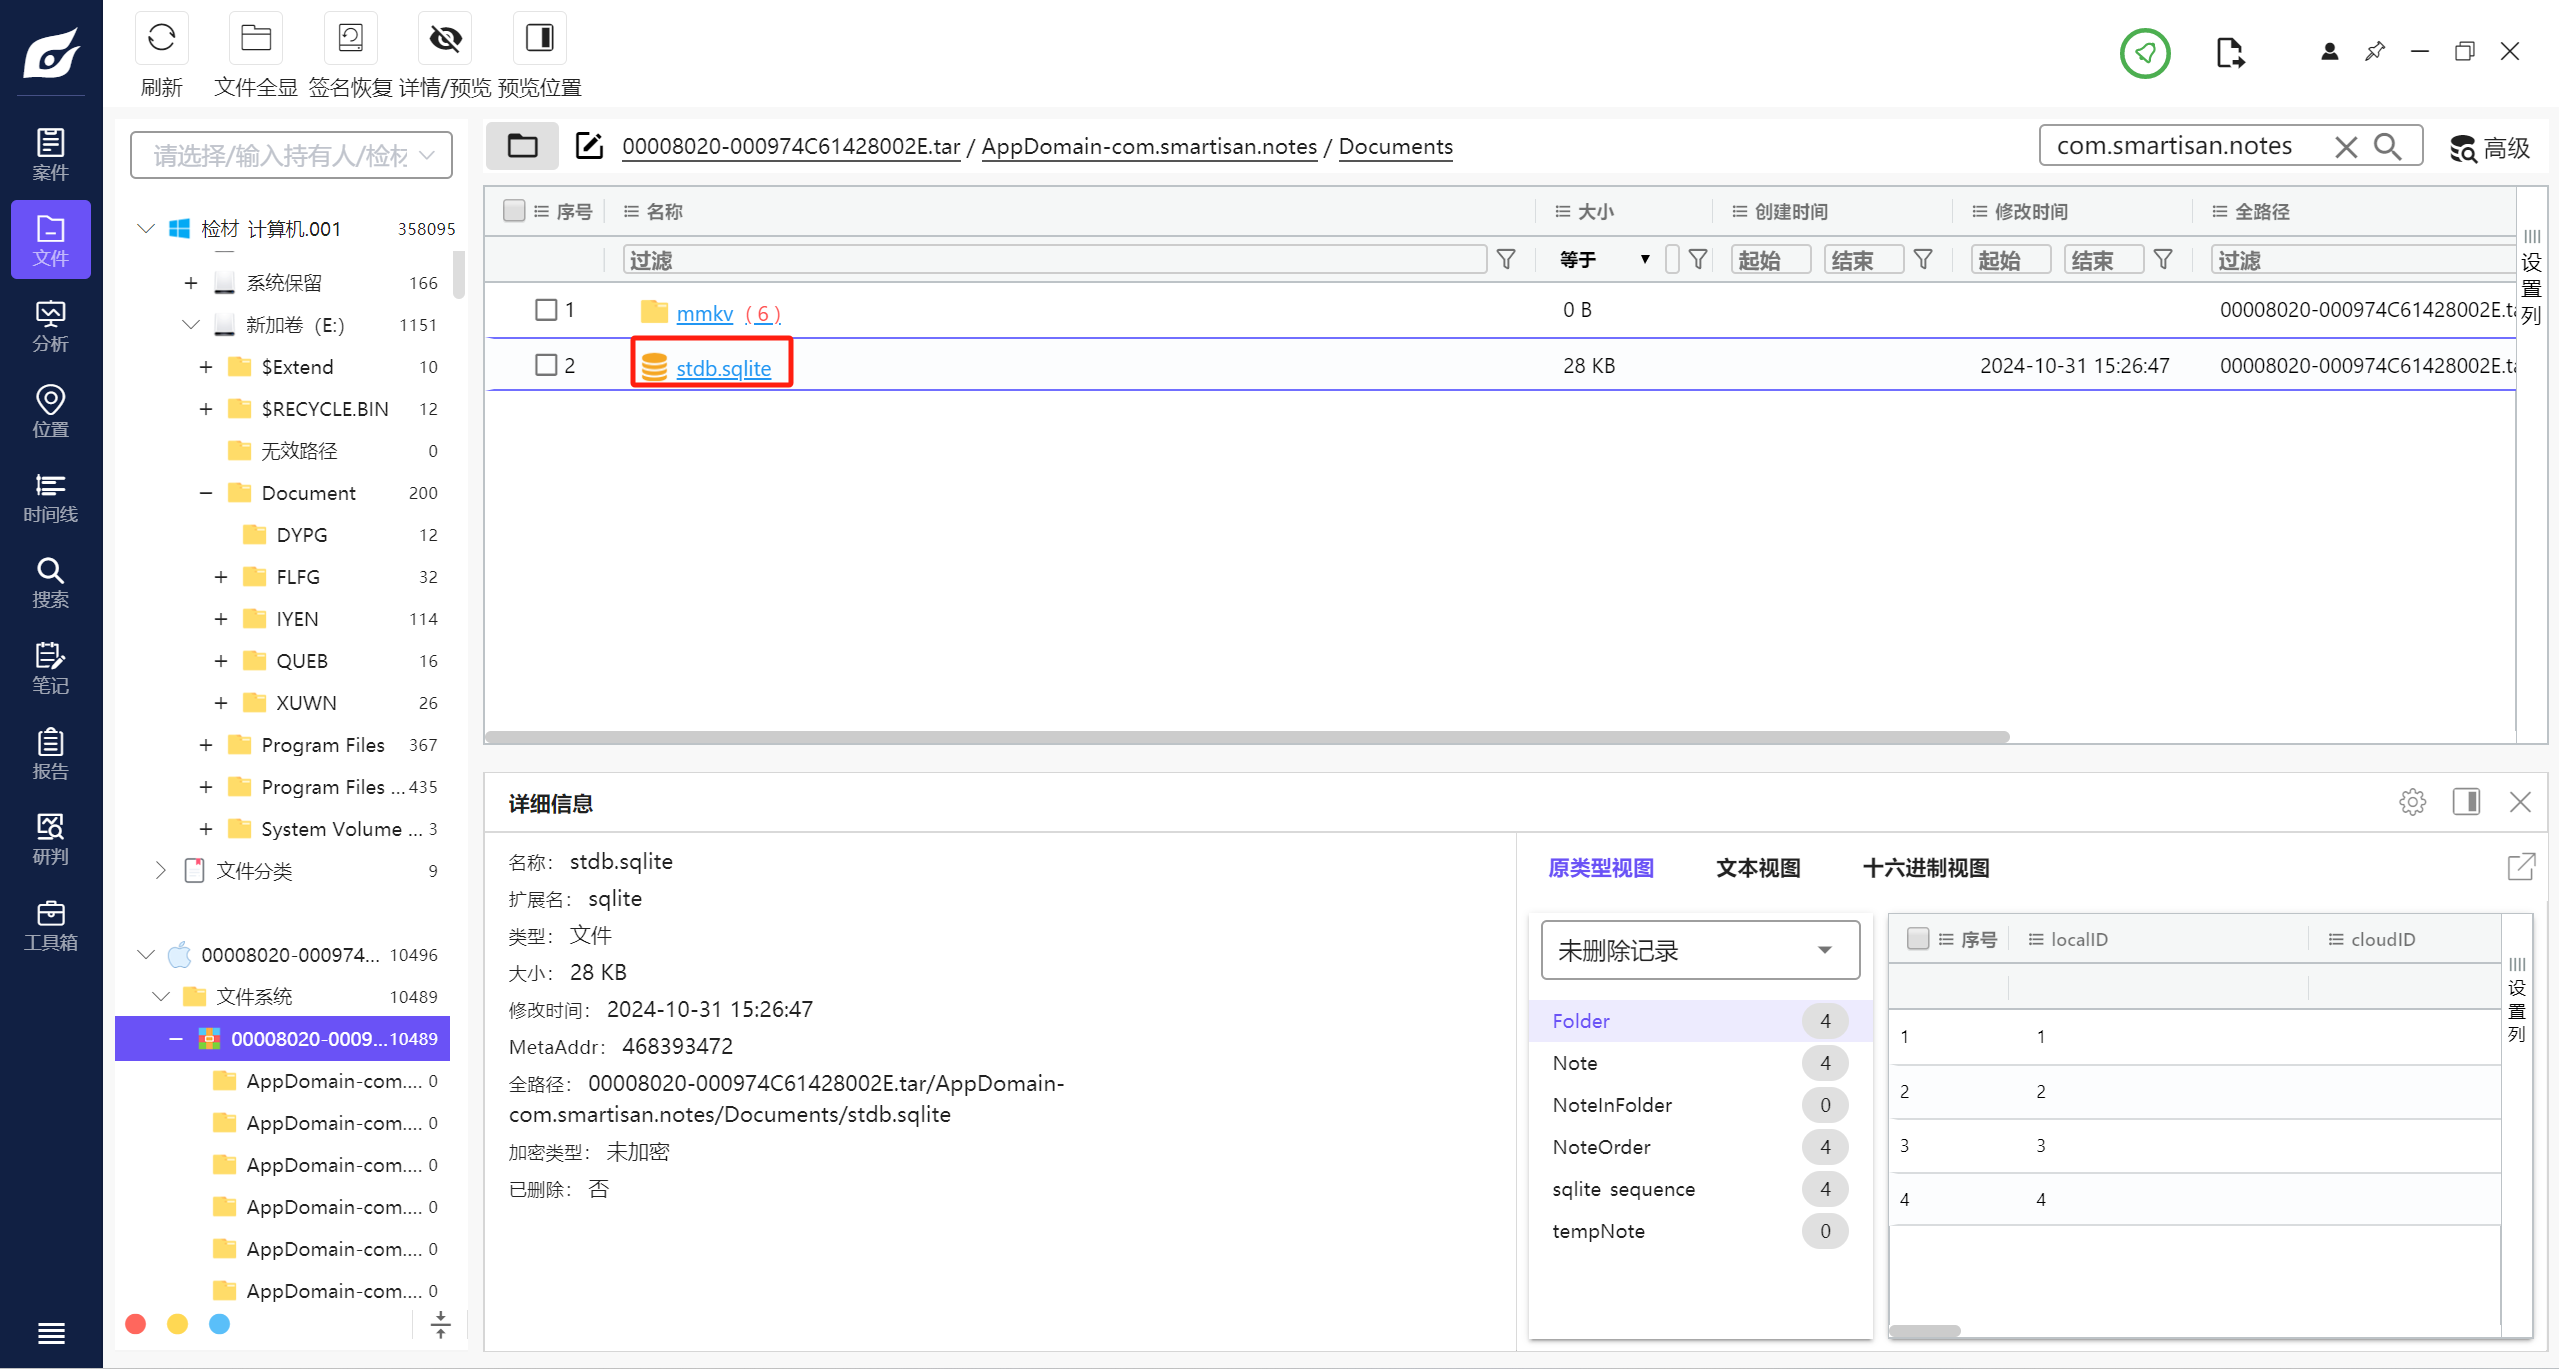Open the 未删除记录 dropdown
The width and height of the screenshot is (2559, 1369).
[x=1699, y=950]
